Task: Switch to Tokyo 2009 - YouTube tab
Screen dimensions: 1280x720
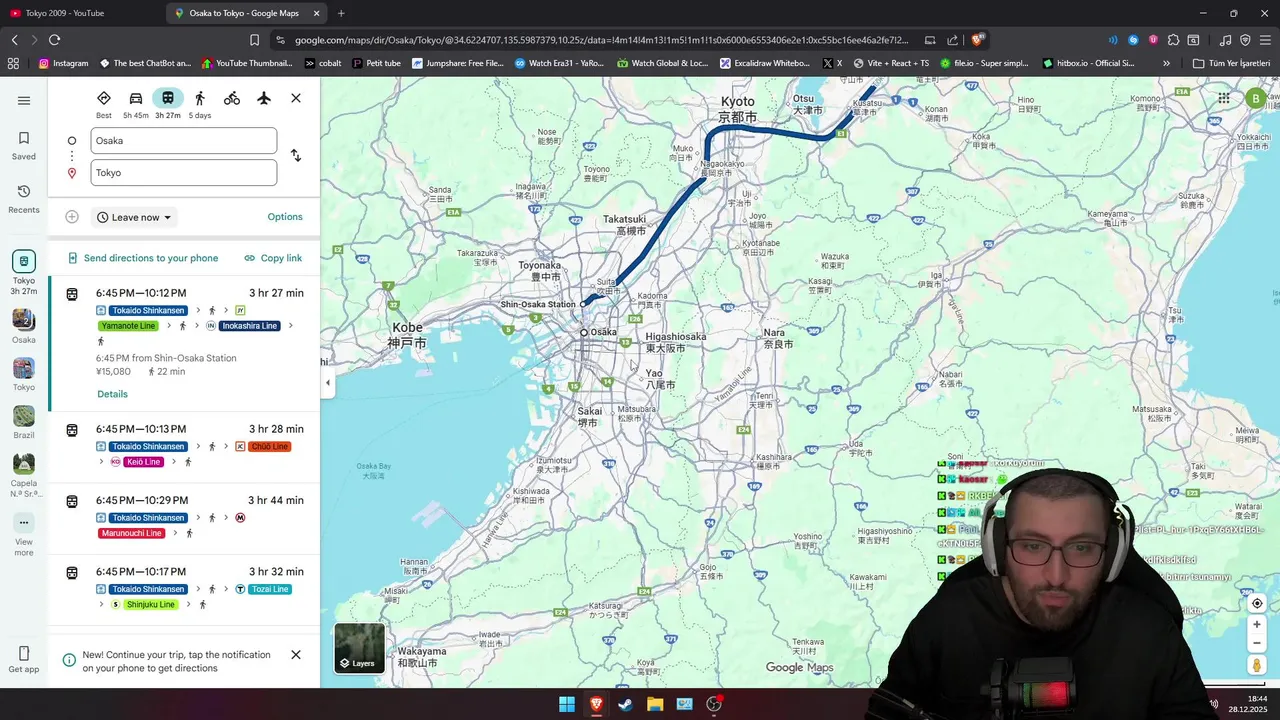Action: 82,13
